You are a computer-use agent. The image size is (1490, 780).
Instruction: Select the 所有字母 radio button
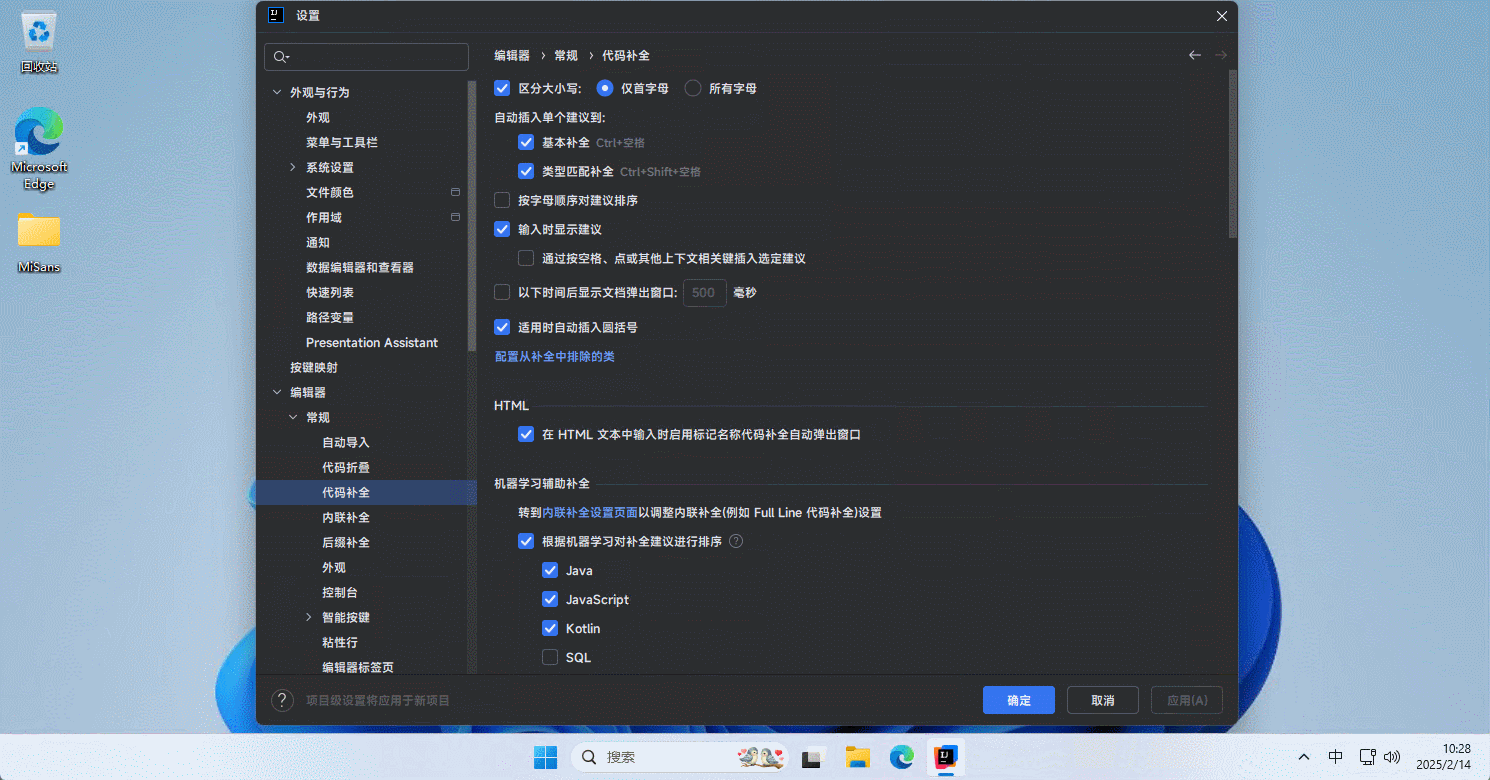tap(693, 88)
